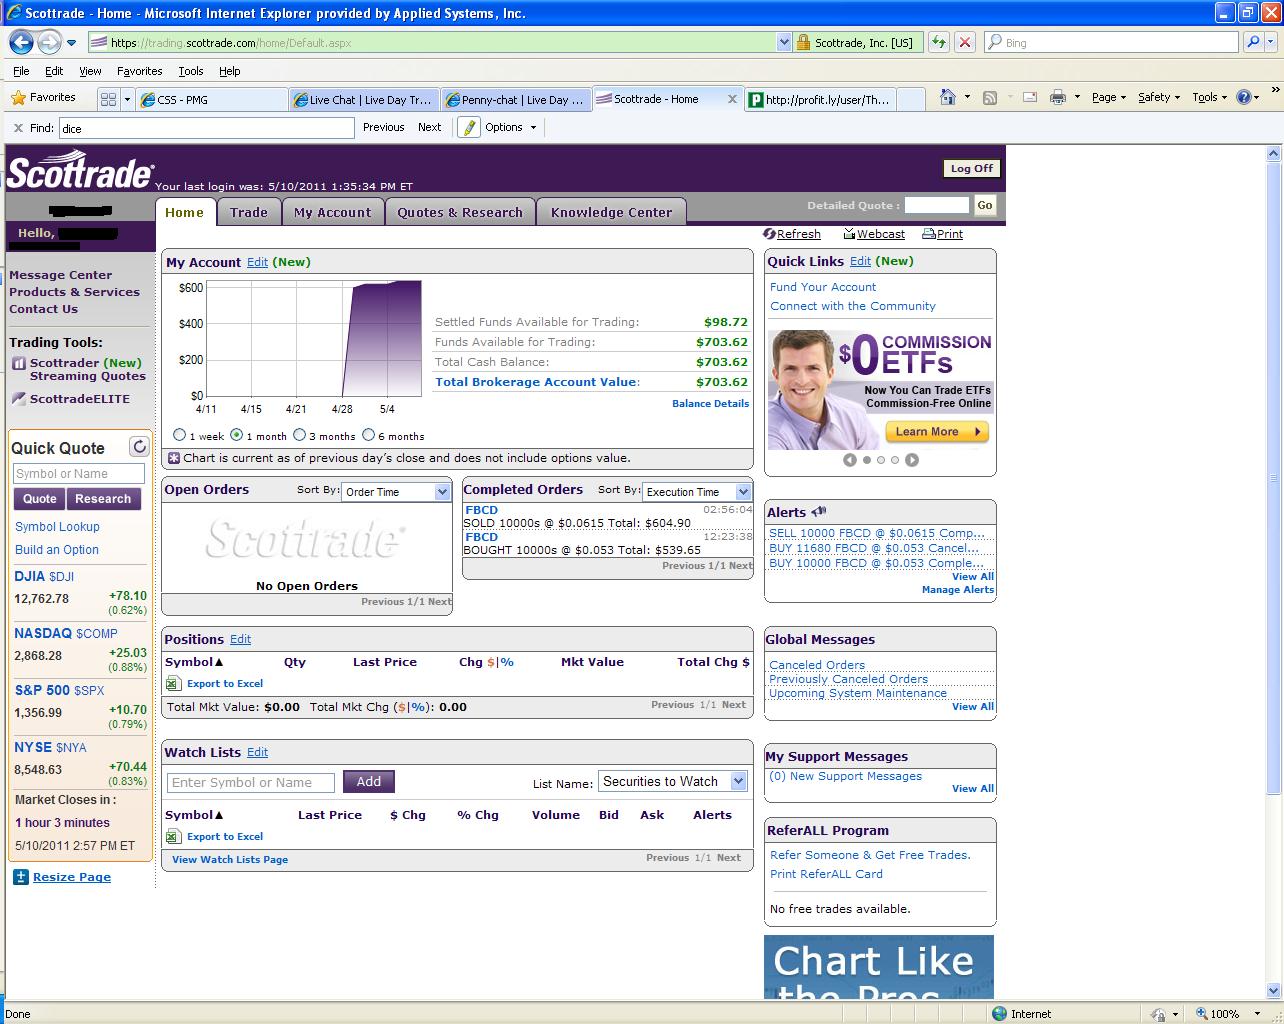Click the Webcast icon
This screenshot has height=1024, width=1284.
(x=849, y=234)
